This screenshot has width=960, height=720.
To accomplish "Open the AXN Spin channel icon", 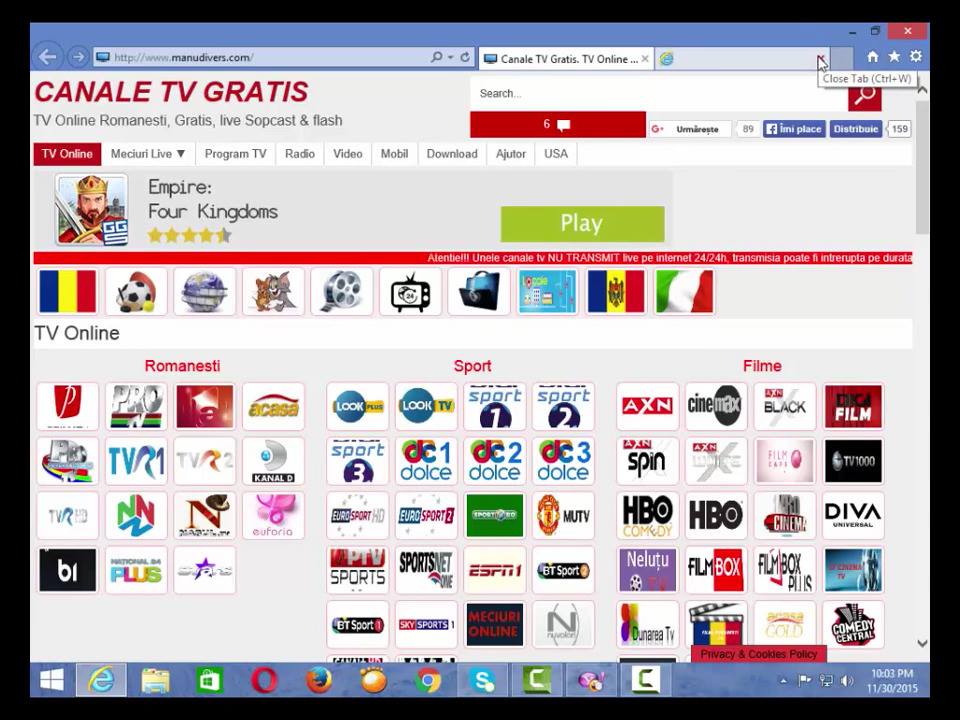I will click(648, 461).
